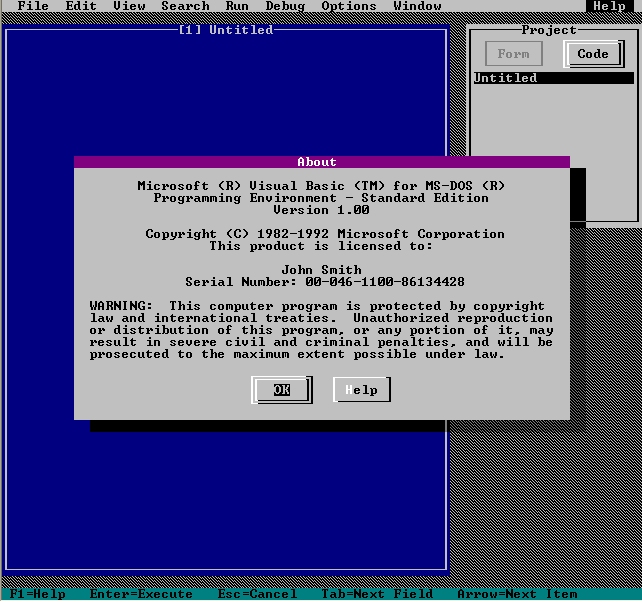642x602 pixels.
Task: Click F1=Help in the status bar
Action: pyautogui.click(x=37, y=594)
